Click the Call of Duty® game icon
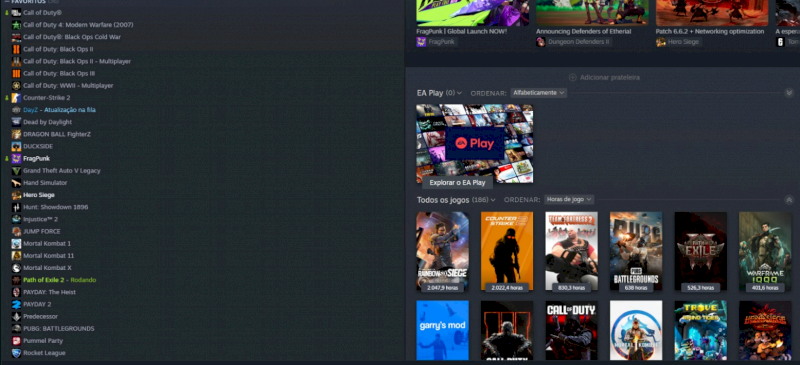 point(16,13)
